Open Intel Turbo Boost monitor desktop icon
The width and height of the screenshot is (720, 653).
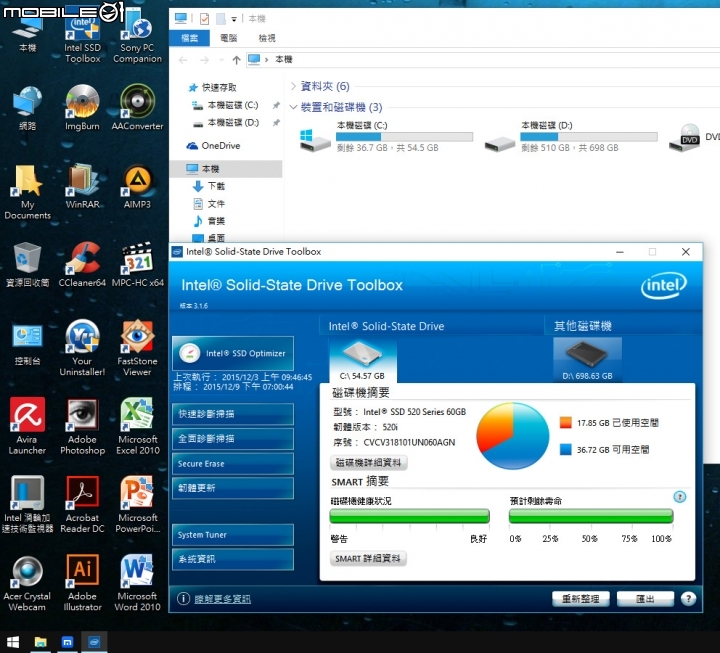pos(28,505)
